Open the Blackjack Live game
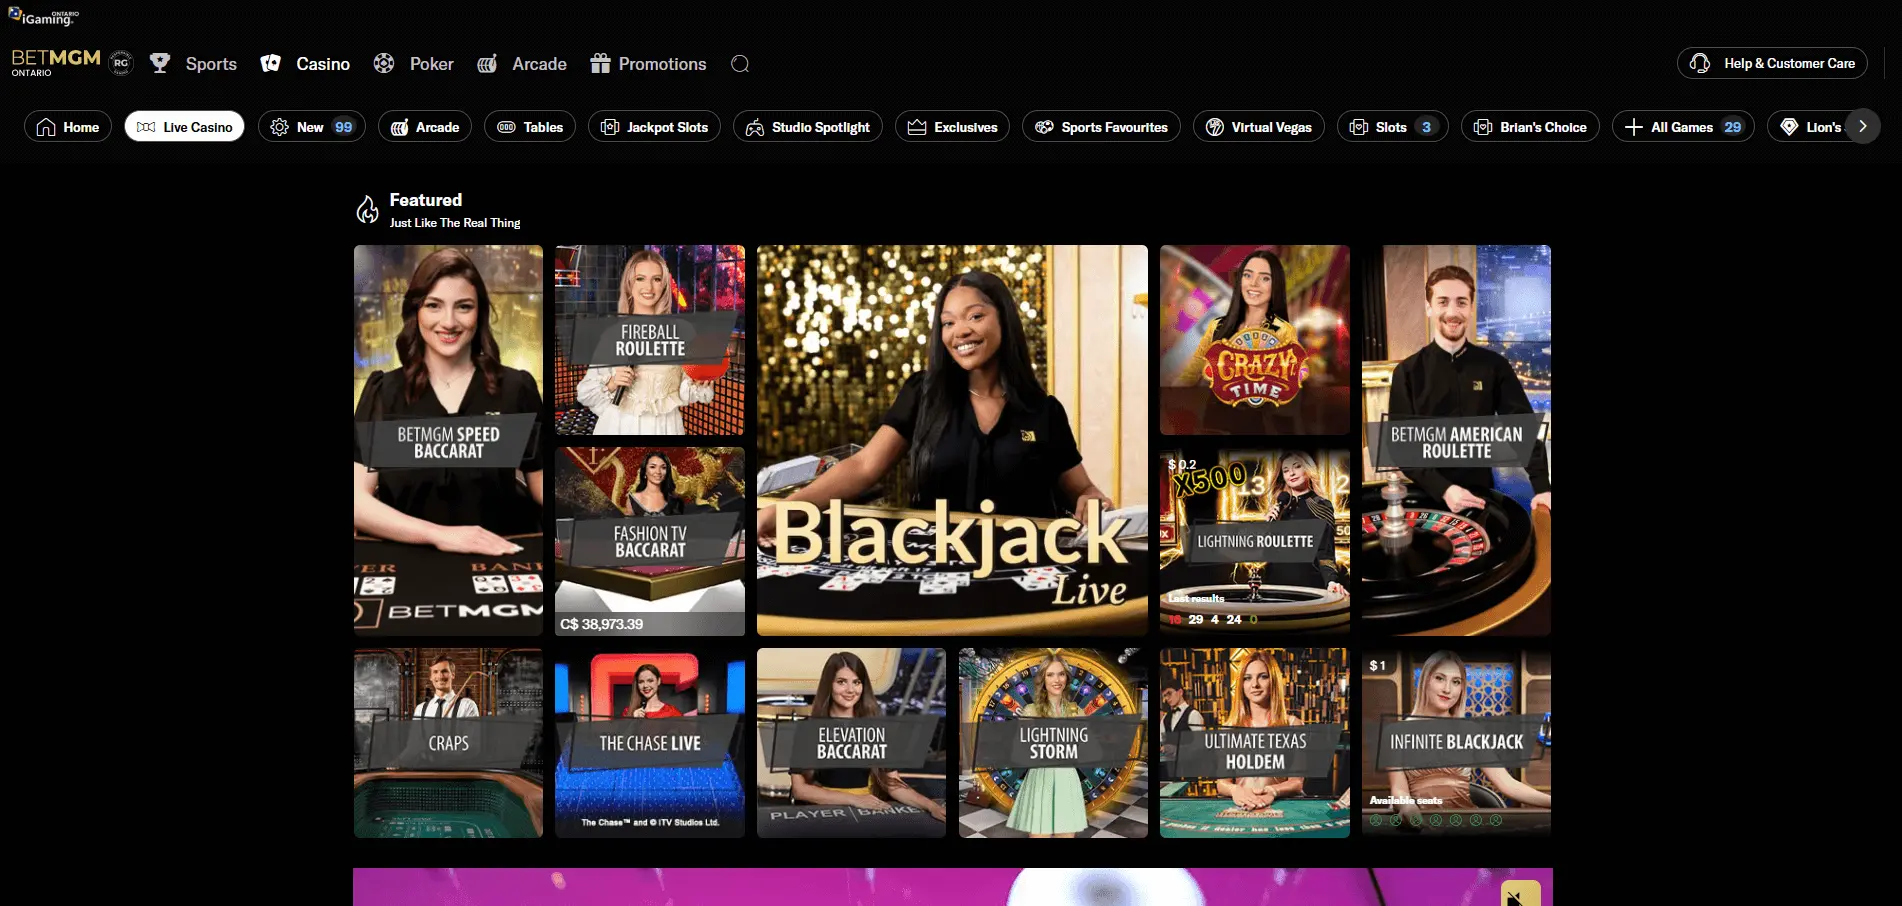Screen dimensions: 1902x906 pos(952,440)
